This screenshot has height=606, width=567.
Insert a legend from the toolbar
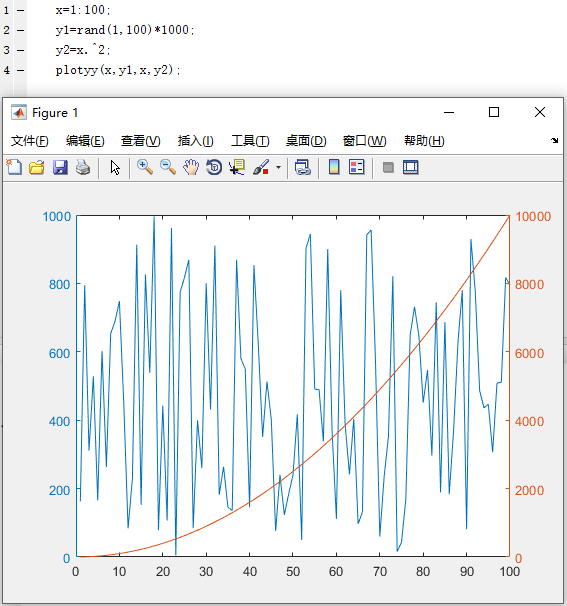click(356, 167)
